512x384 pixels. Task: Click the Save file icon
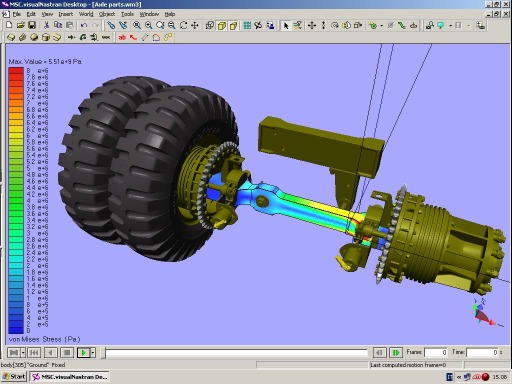coord(32,25)
